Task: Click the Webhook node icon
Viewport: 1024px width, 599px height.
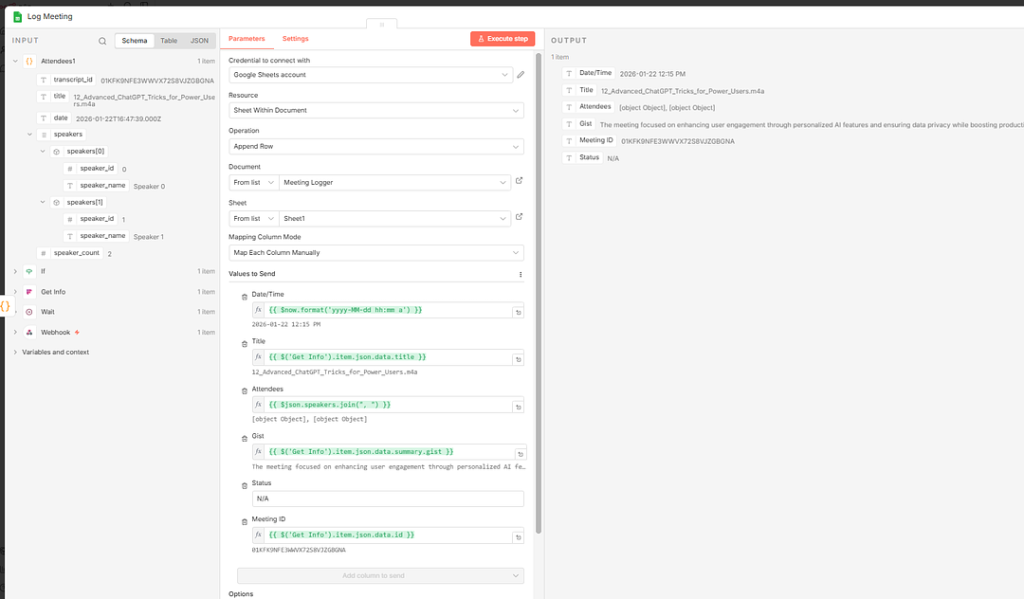Action: click(29, 332)
